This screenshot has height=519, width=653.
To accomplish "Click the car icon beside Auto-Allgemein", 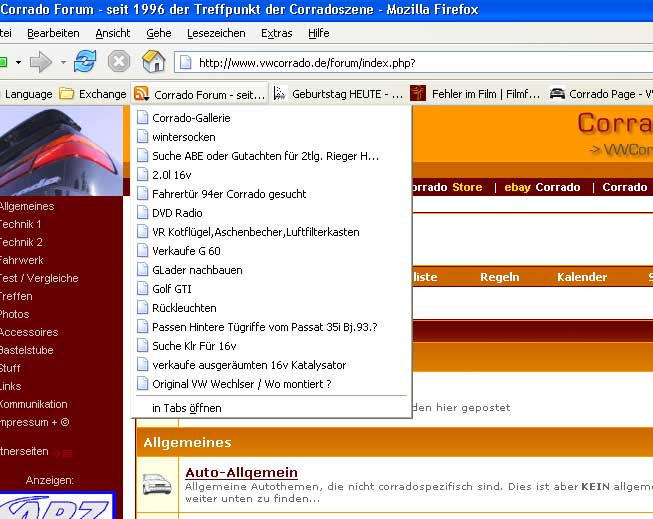I will click(157, 484).
